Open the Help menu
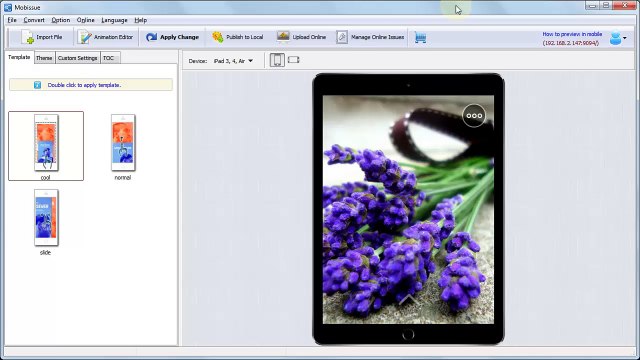 (140, 20)
